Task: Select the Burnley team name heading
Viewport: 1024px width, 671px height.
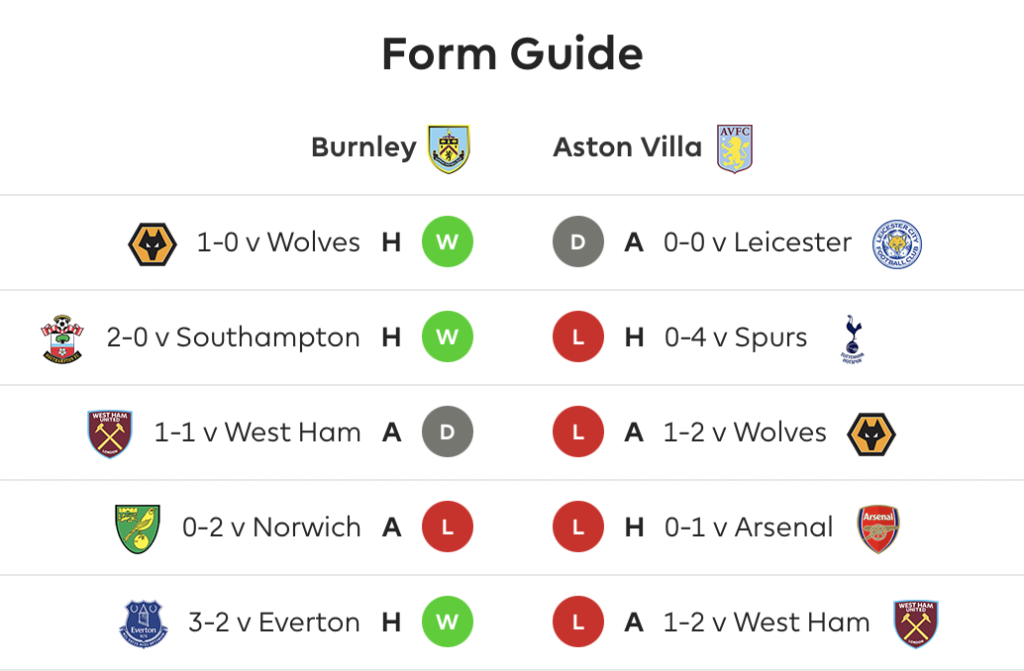Action: tap(364, 148)
